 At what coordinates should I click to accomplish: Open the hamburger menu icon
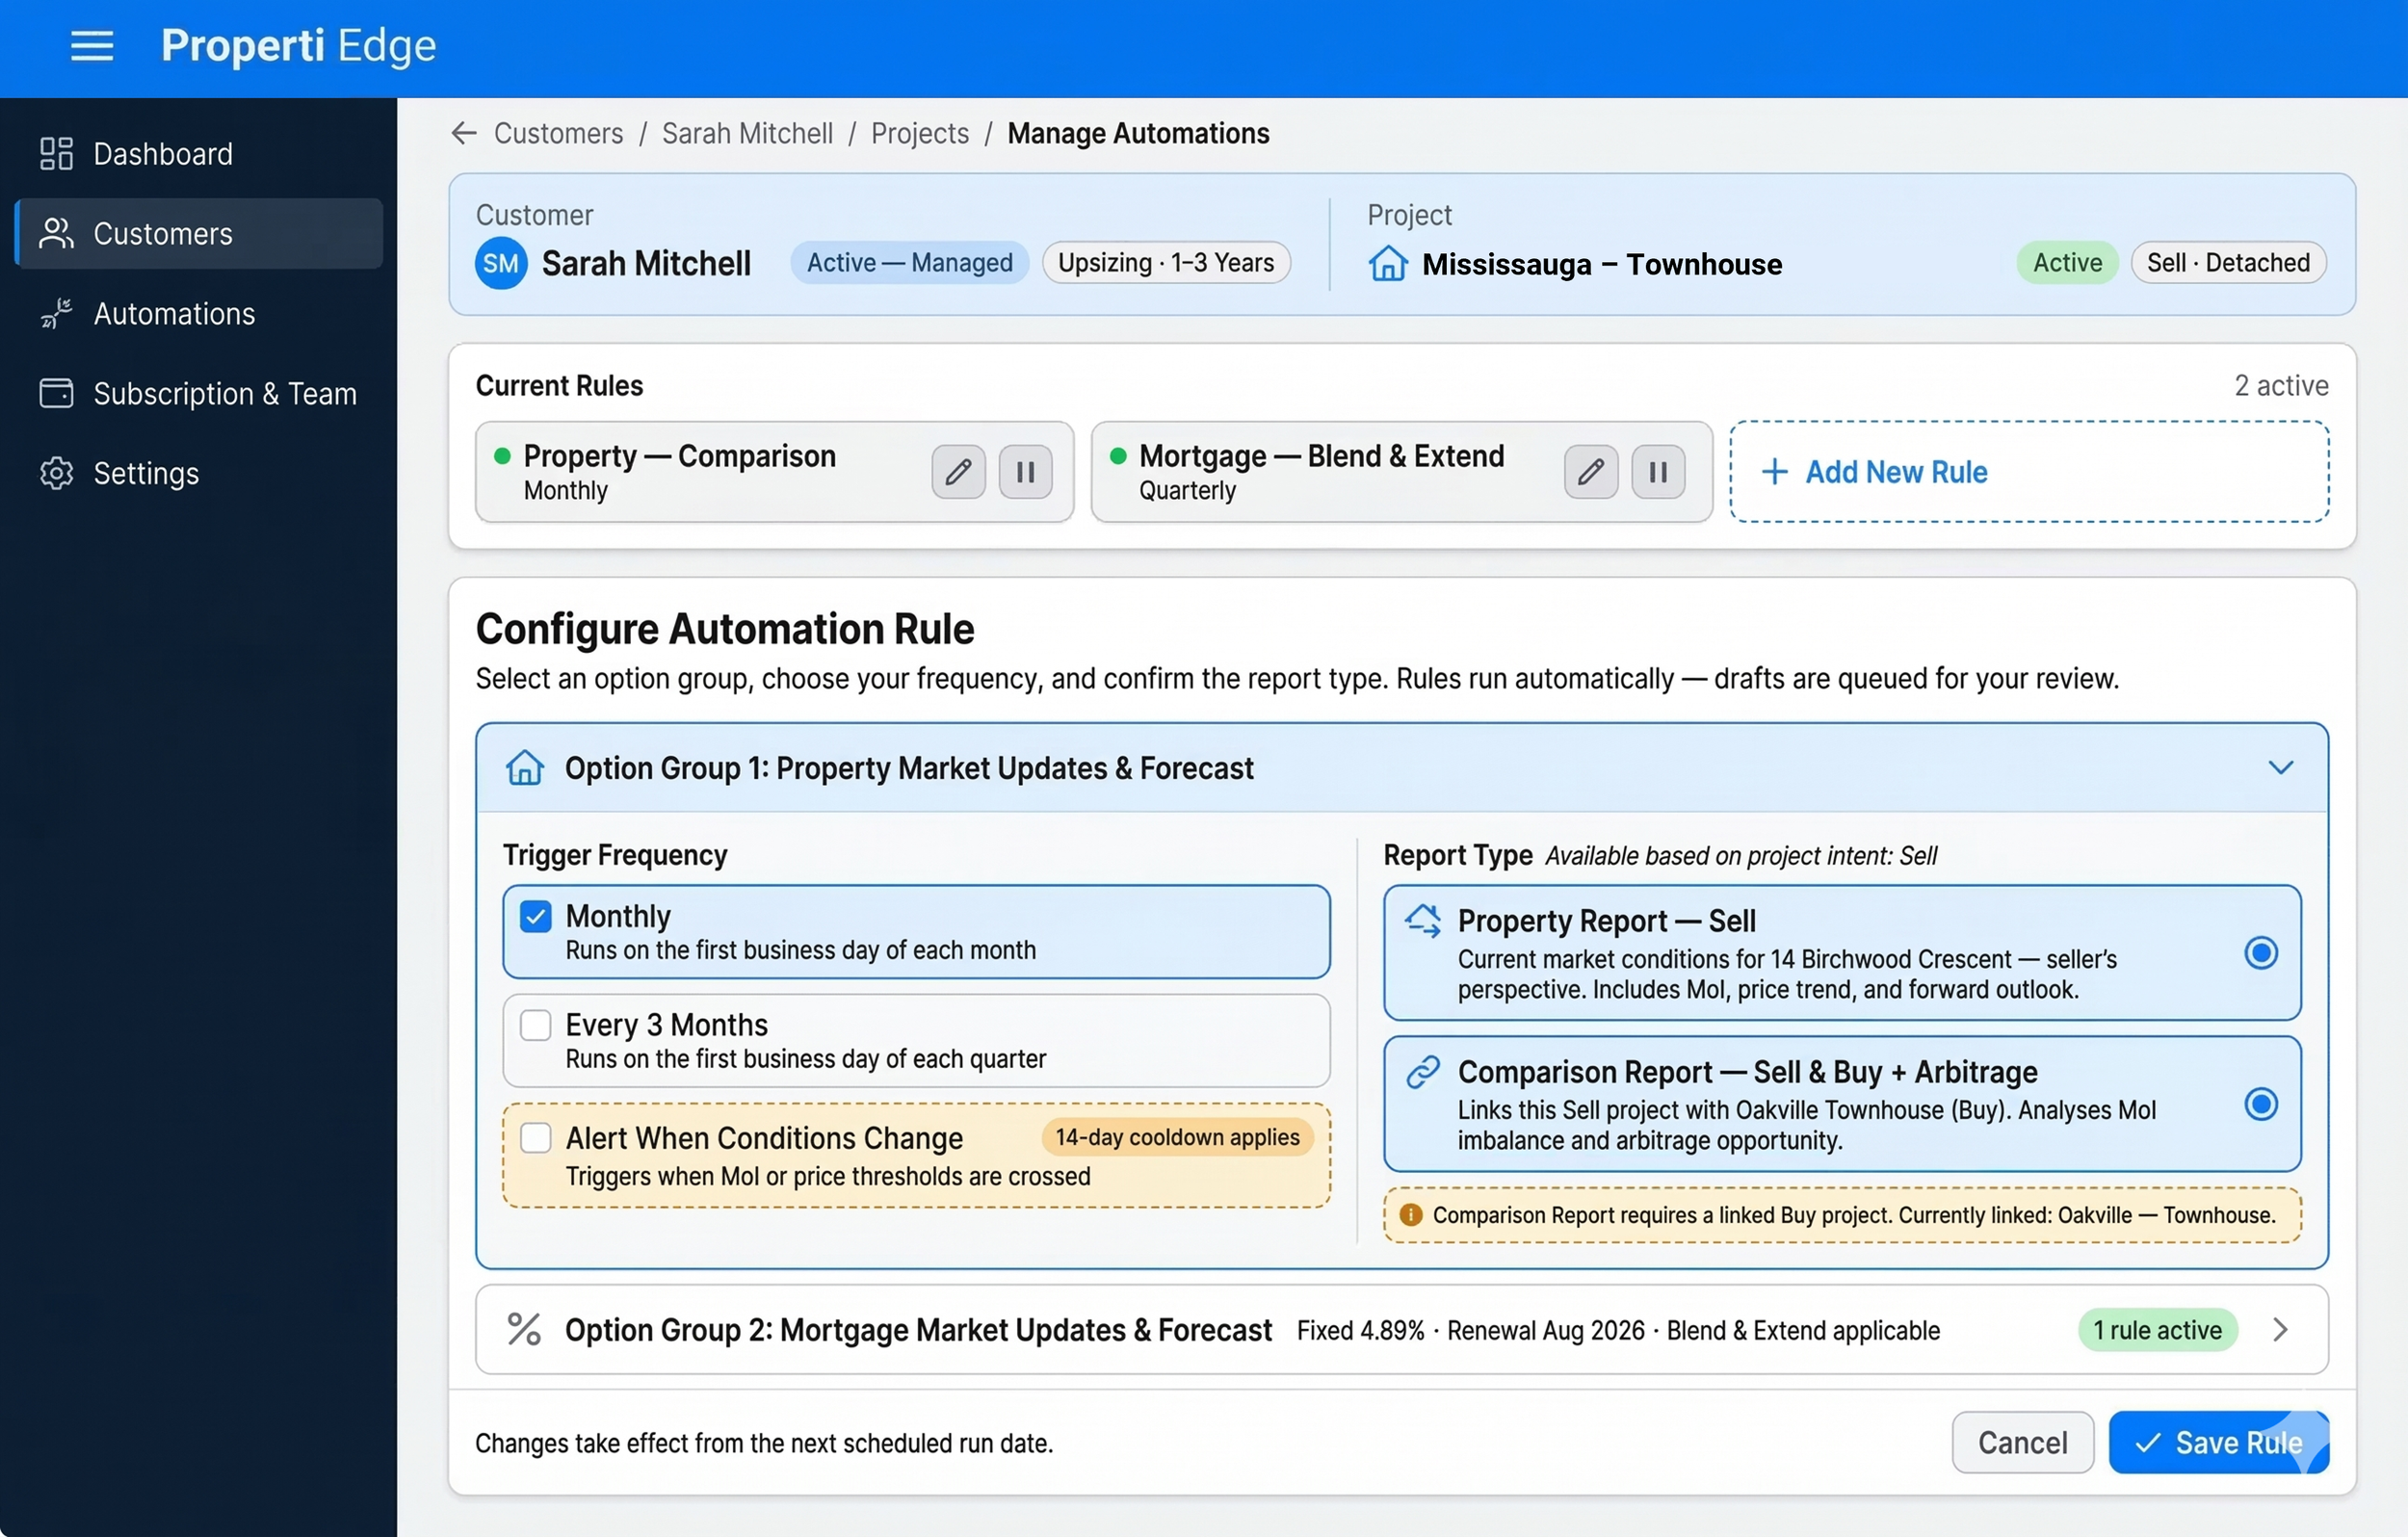coord(91,46)
